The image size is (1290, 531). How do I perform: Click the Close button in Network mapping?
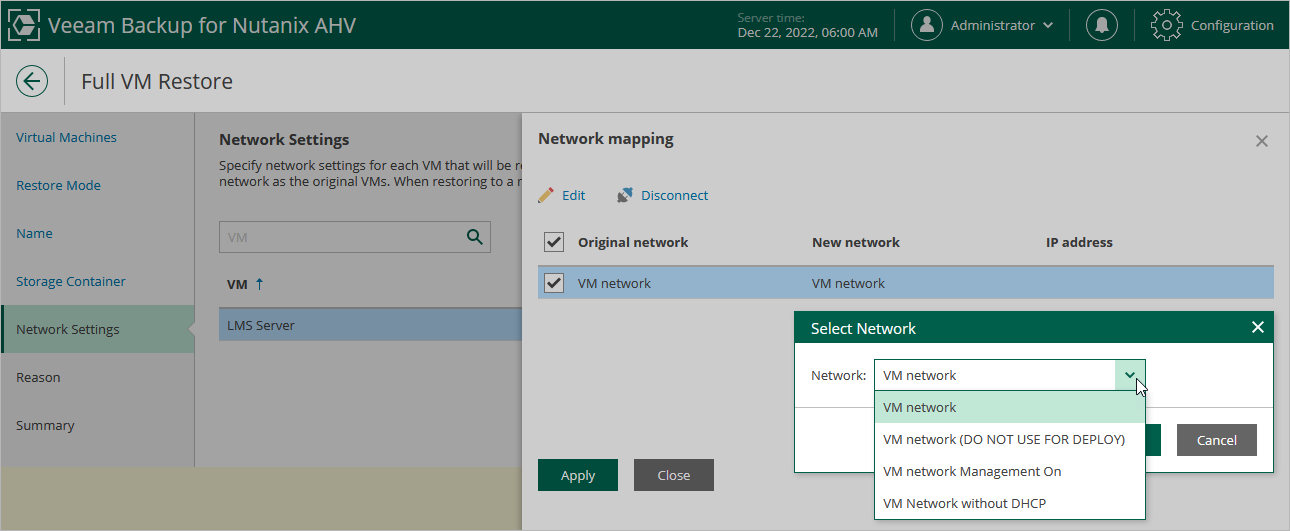(x=674, y=475)
